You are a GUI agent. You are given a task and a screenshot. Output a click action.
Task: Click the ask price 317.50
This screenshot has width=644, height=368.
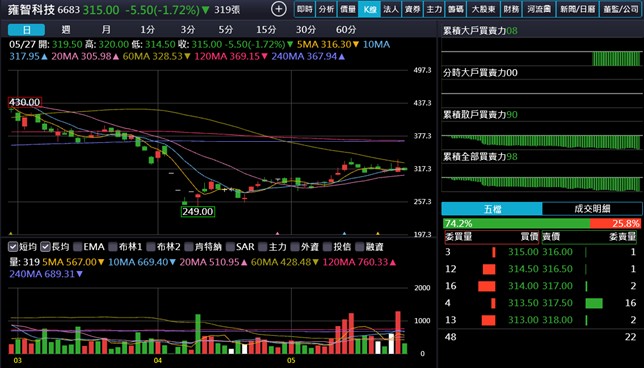point(557,303)
